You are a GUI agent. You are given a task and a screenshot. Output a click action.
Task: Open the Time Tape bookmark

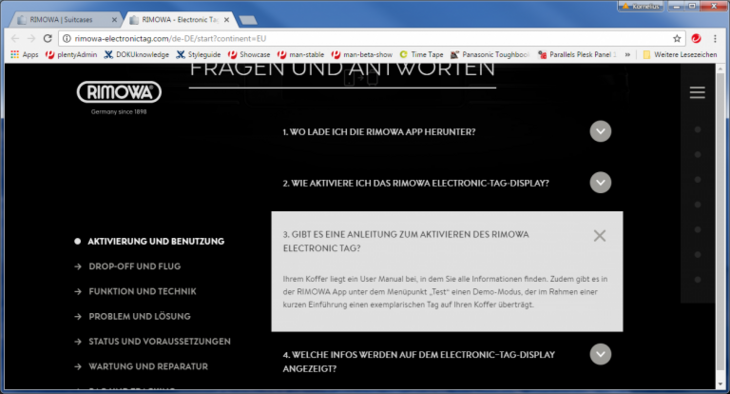click(x=421, y=54)
